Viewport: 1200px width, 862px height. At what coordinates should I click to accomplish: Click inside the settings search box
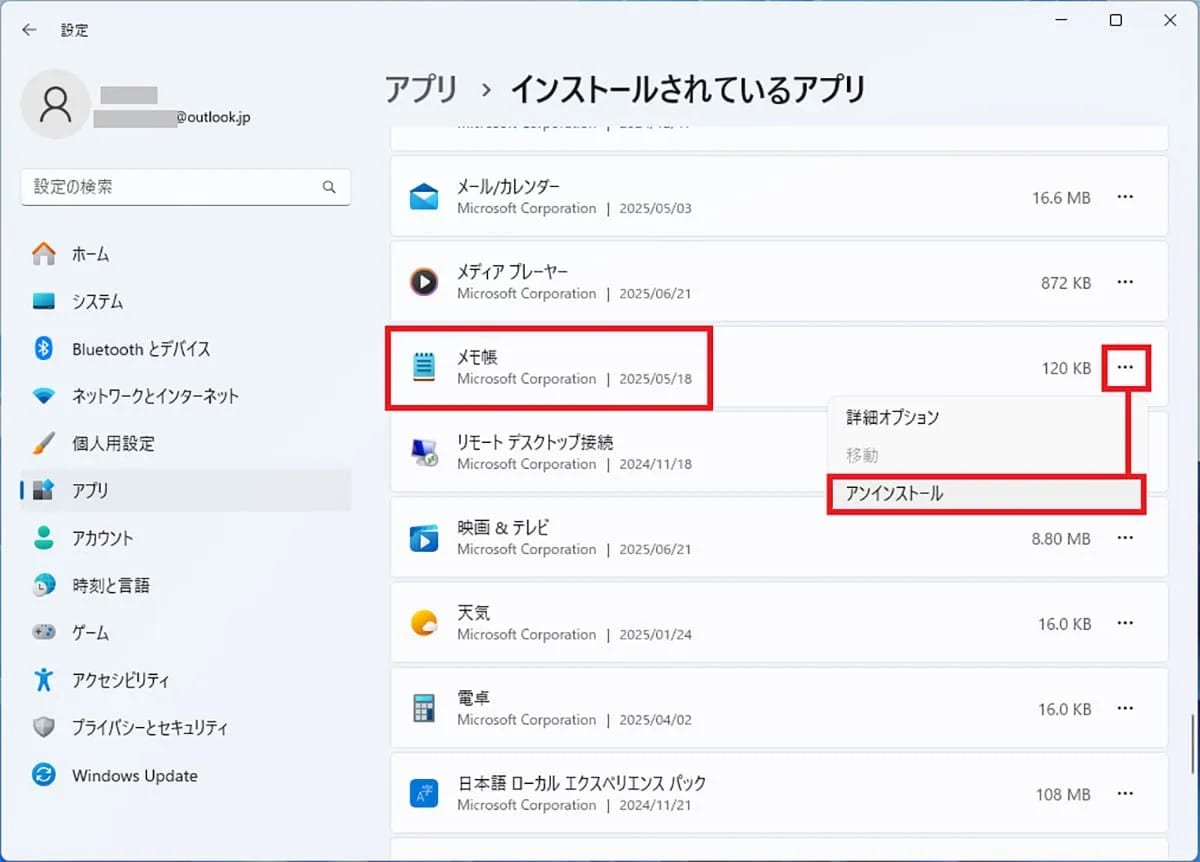pos(185,187)
